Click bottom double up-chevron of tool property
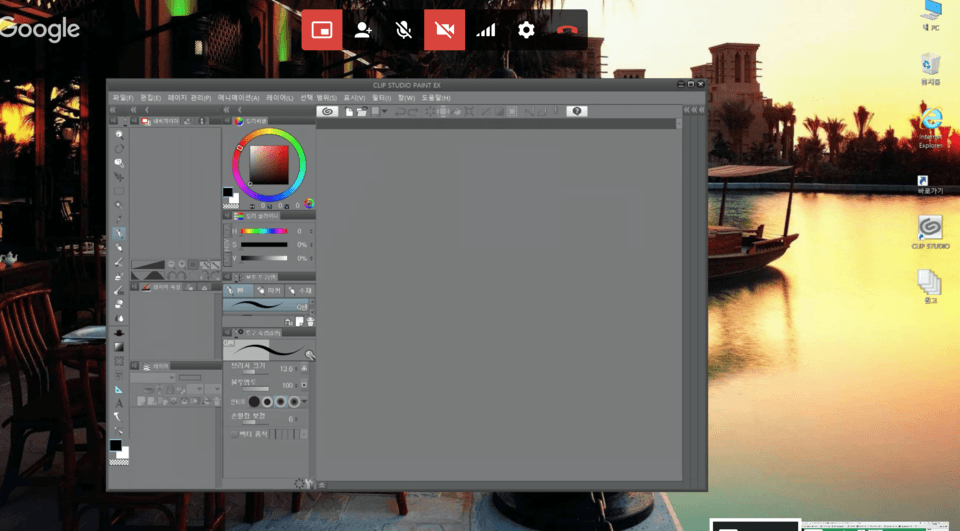The height and width of the screenshot is (531, 960). 321,484
